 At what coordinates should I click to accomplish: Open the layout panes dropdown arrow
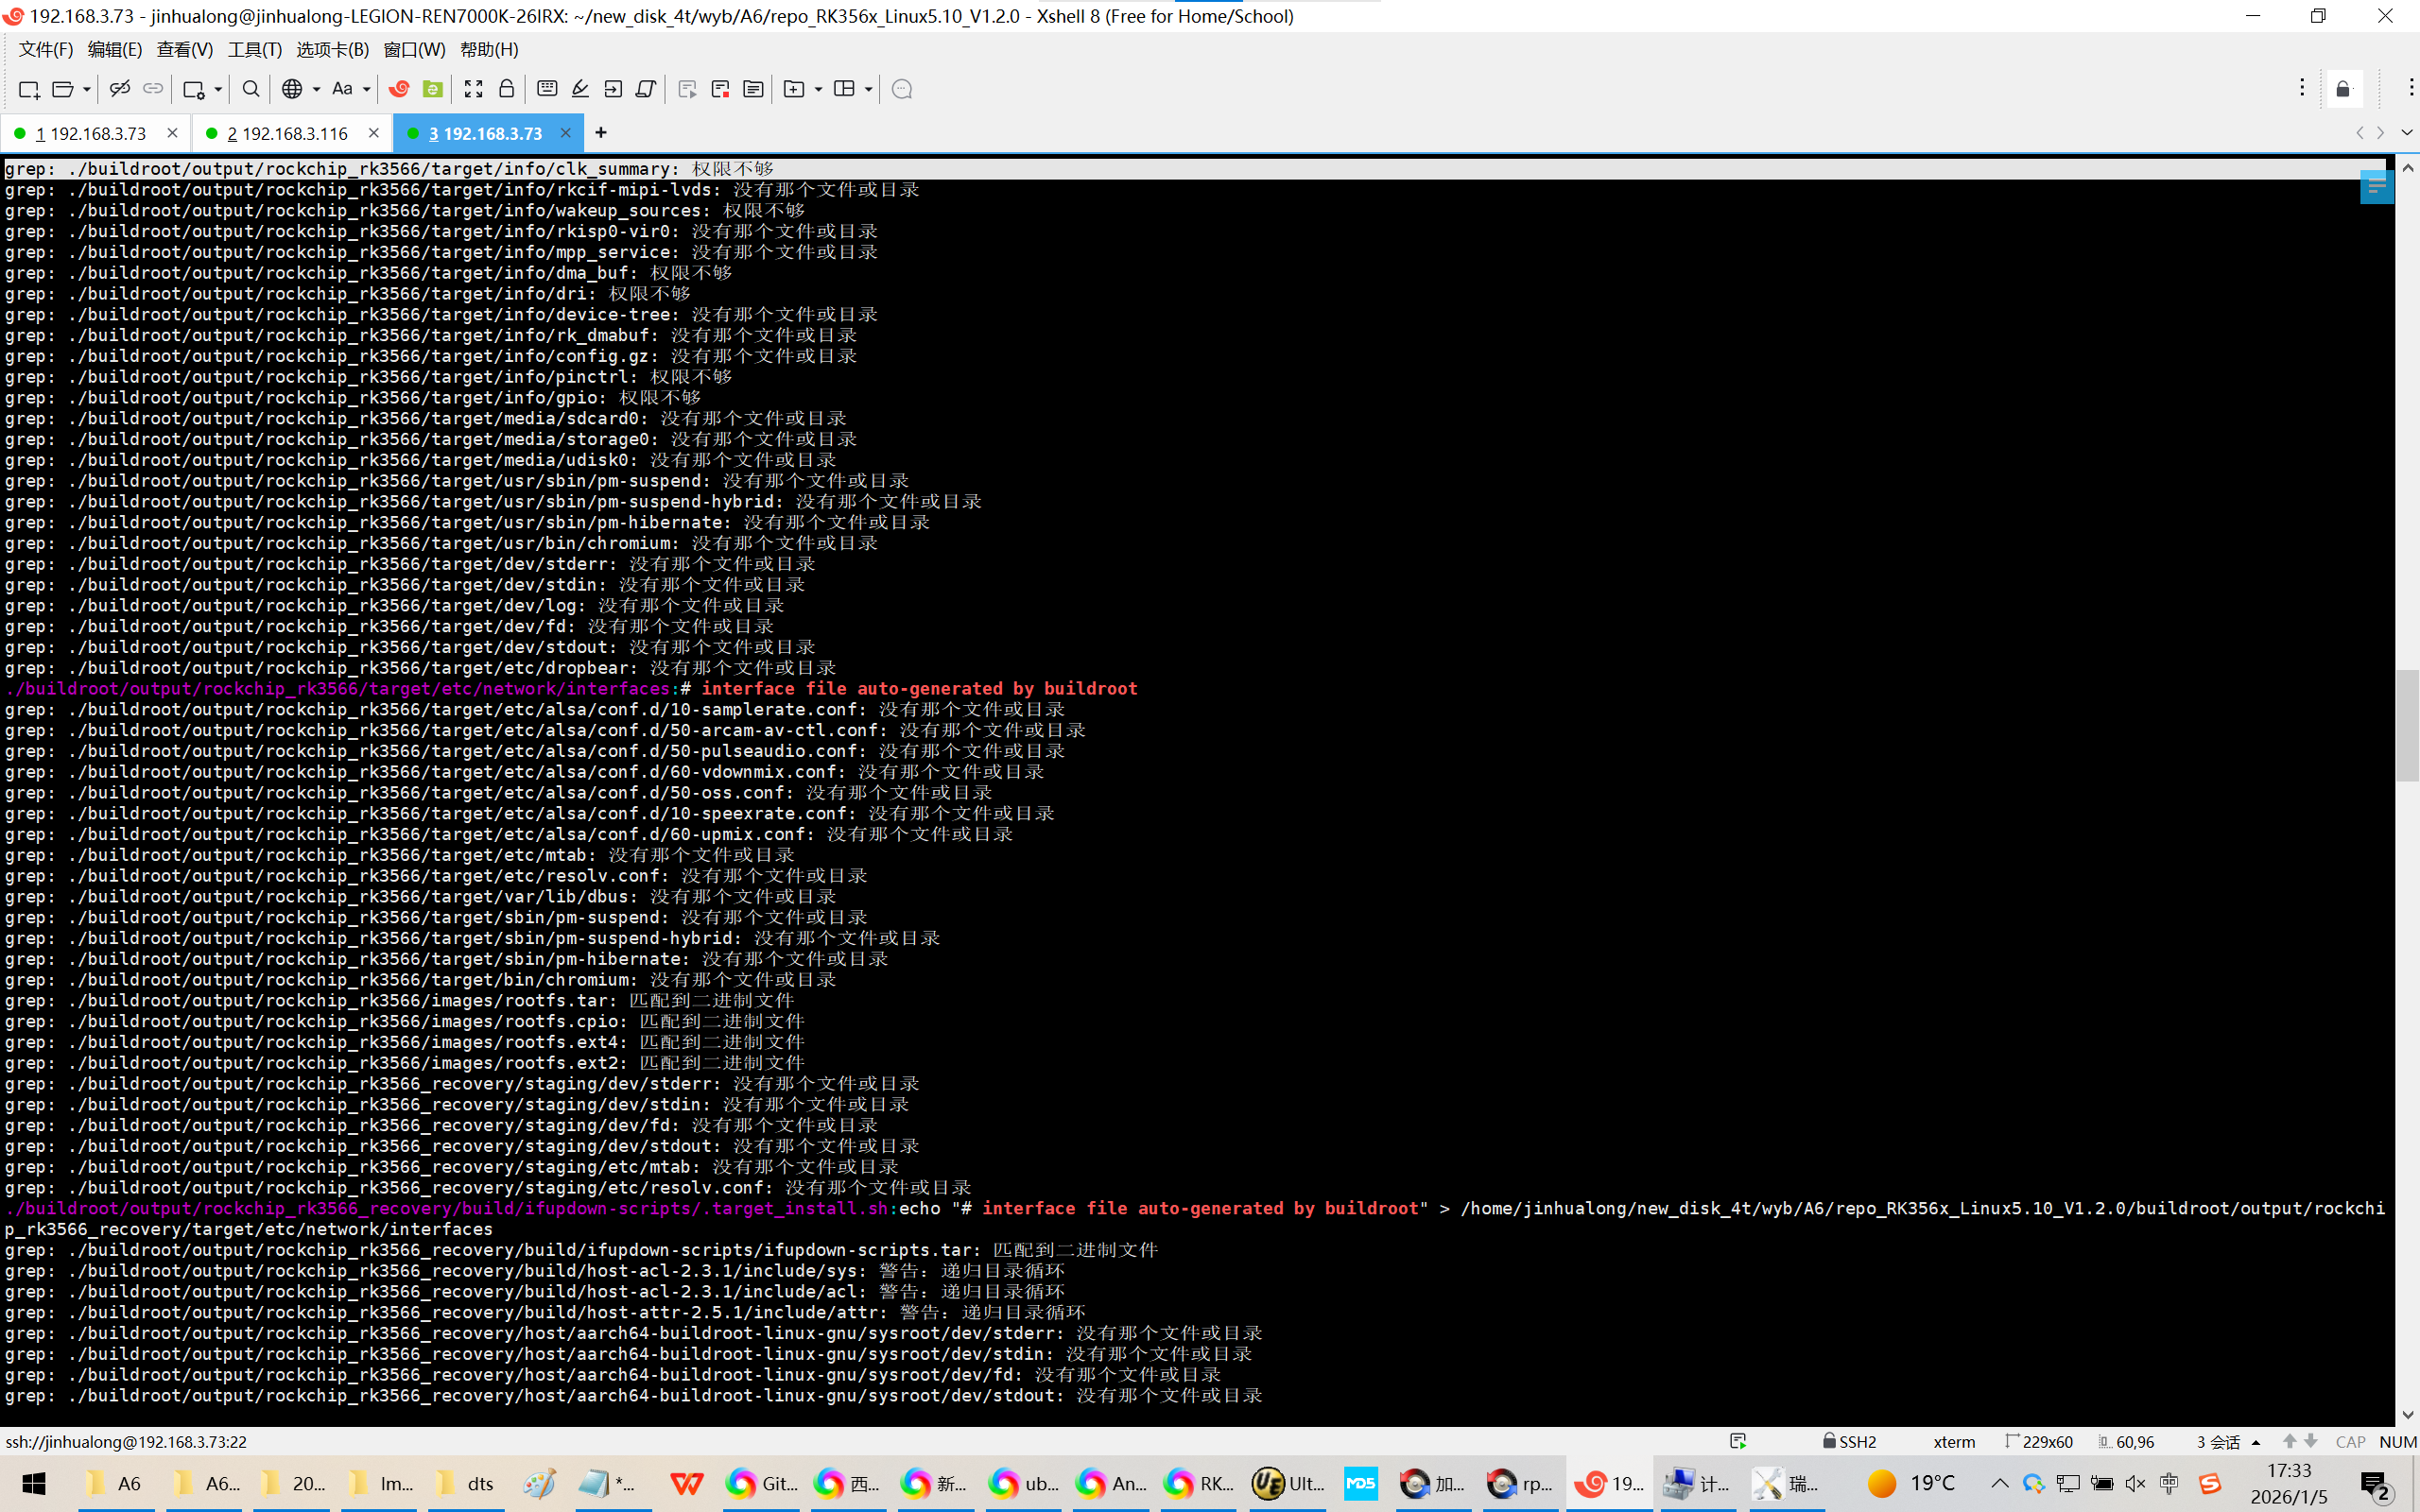tap(868, 89)
